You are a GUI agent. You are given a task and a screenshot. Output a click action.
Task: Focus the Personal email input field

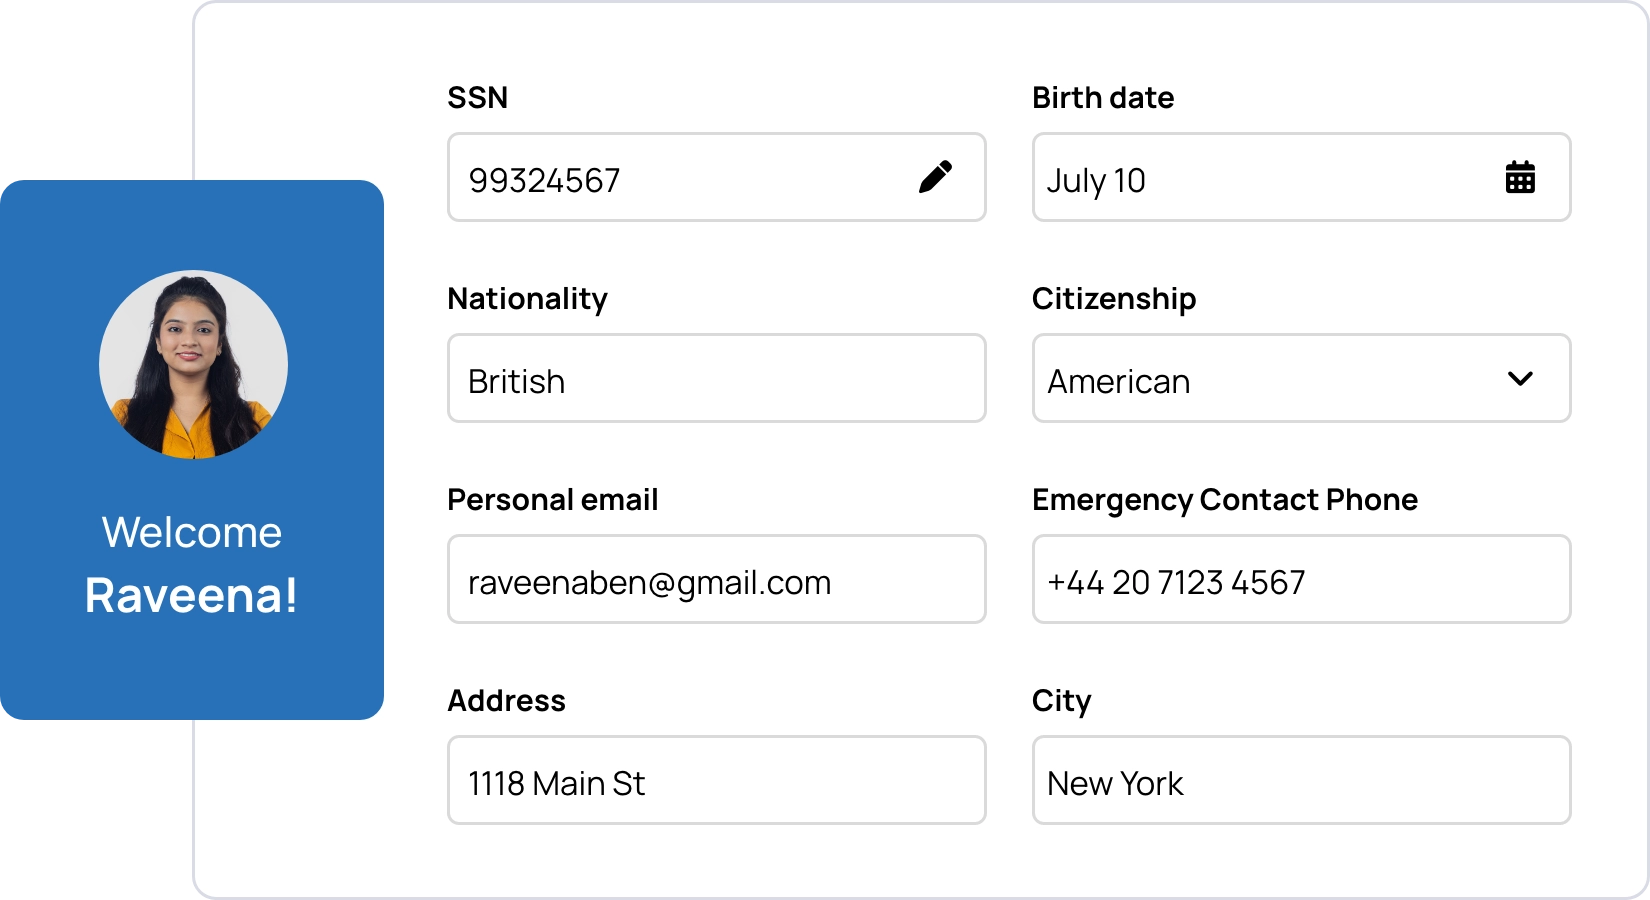716,580
